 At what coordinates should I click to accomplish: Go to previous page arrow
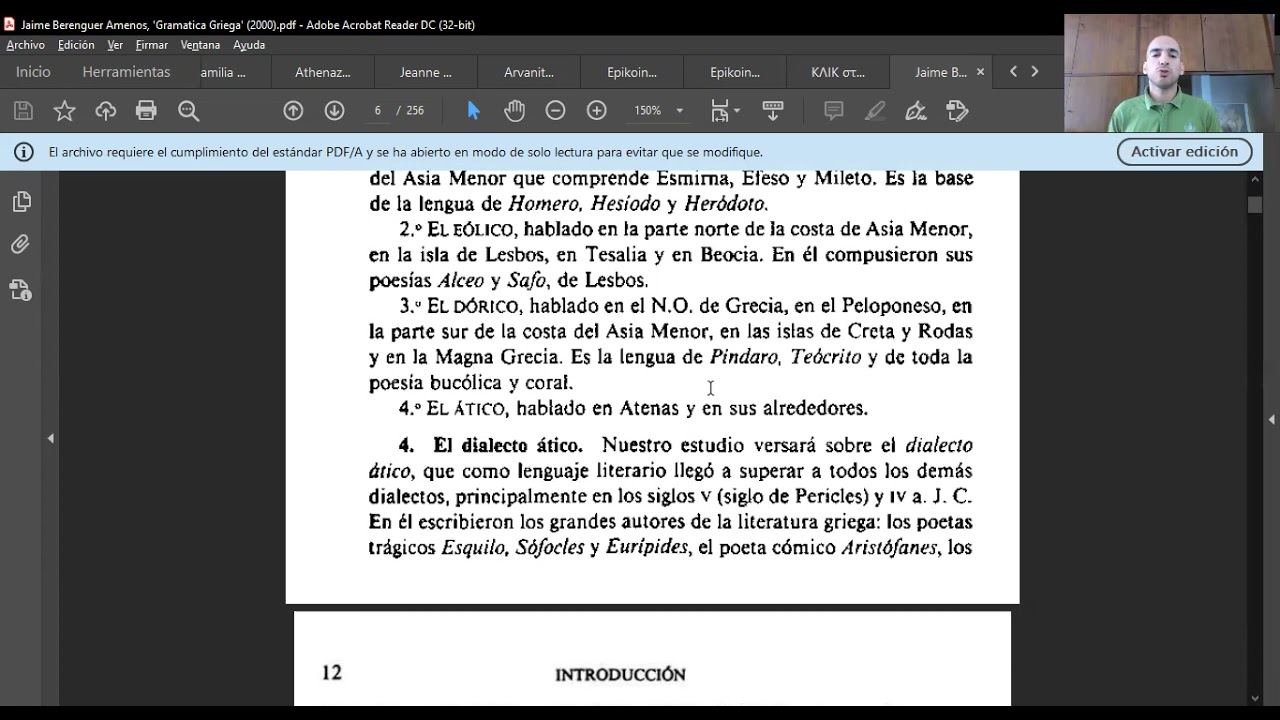pos(293,111)
